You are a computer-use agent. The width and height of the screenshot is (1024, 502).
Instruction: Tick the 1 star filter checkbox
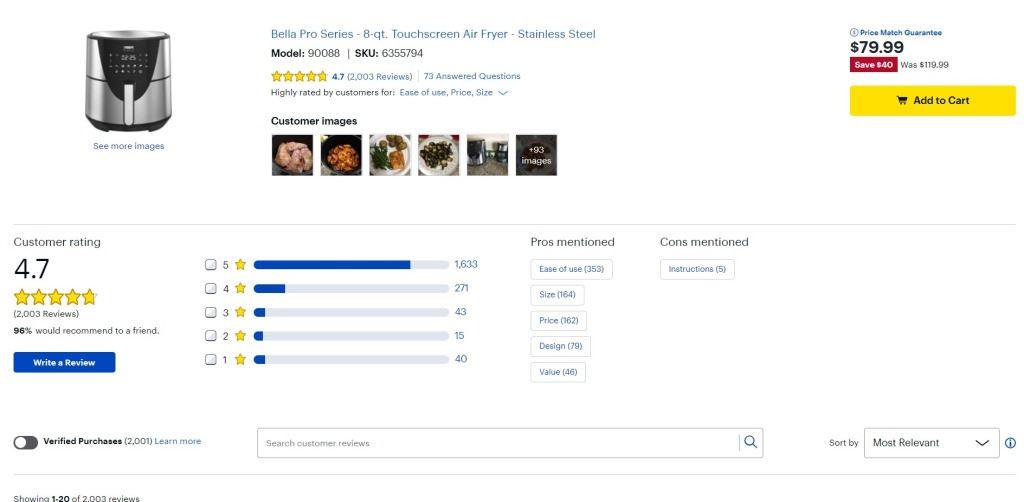[211, 359]
